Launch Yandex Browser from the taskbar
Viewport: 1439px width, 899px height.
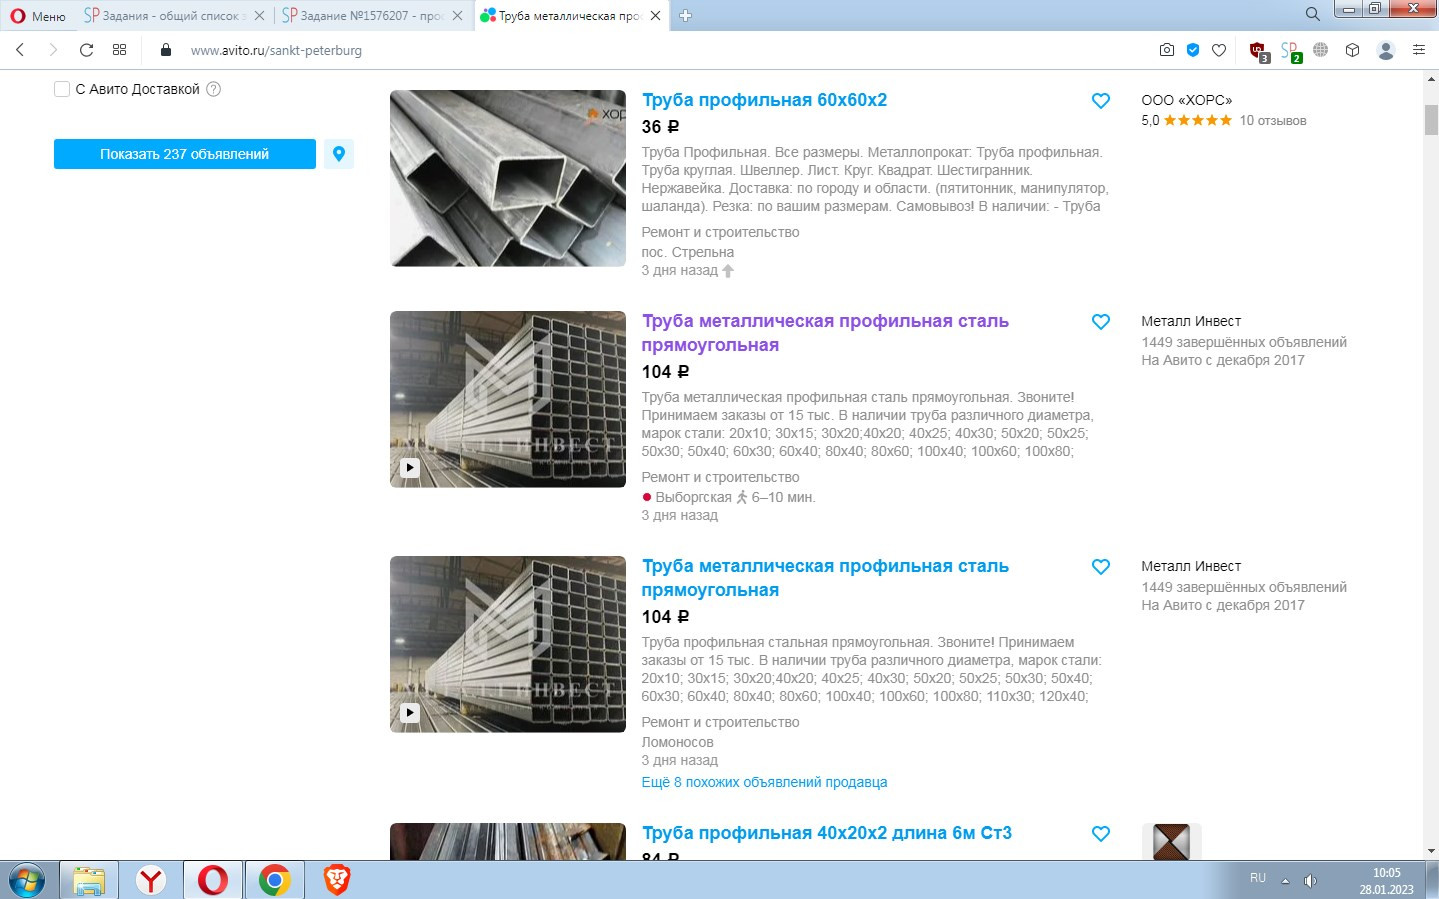coord(151,880)
